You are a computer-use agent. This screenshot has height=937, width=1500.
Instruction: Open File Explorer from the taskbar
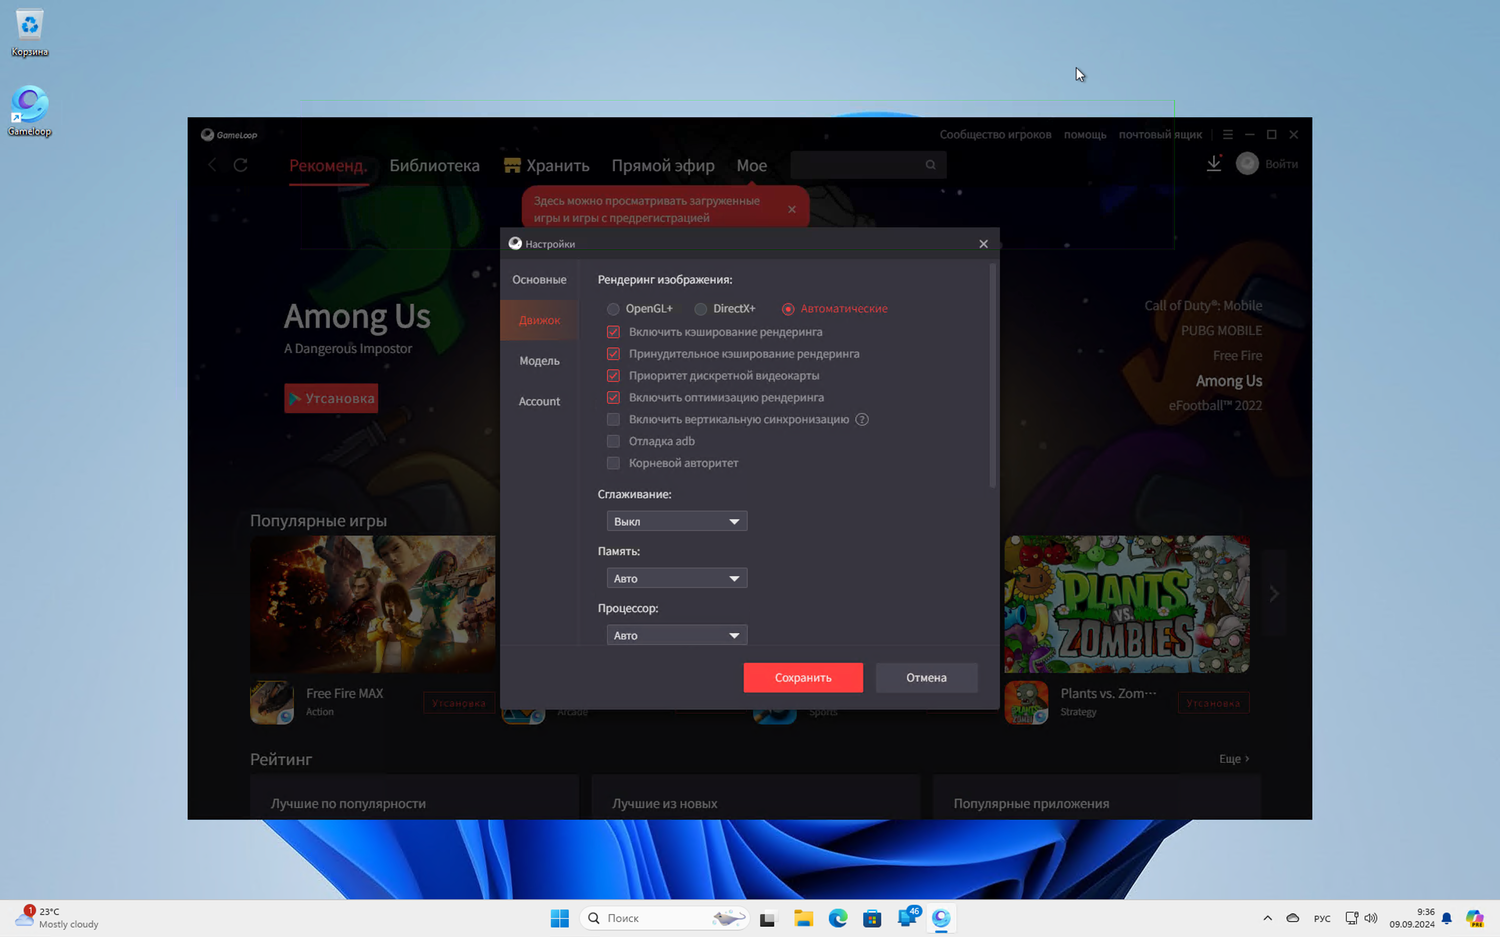pyautogui.click(x=803, y=918)
